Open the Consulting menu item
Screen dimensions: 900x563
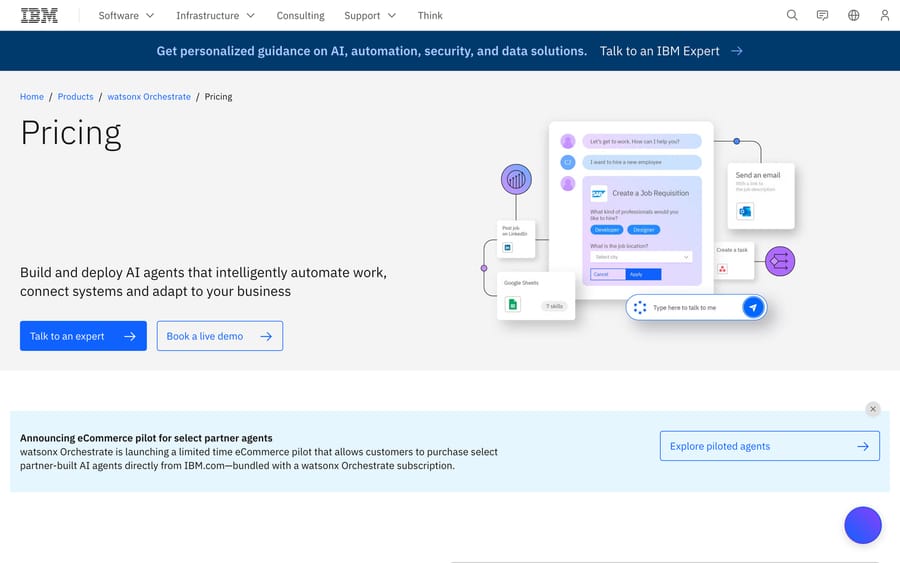pos(300,15)
